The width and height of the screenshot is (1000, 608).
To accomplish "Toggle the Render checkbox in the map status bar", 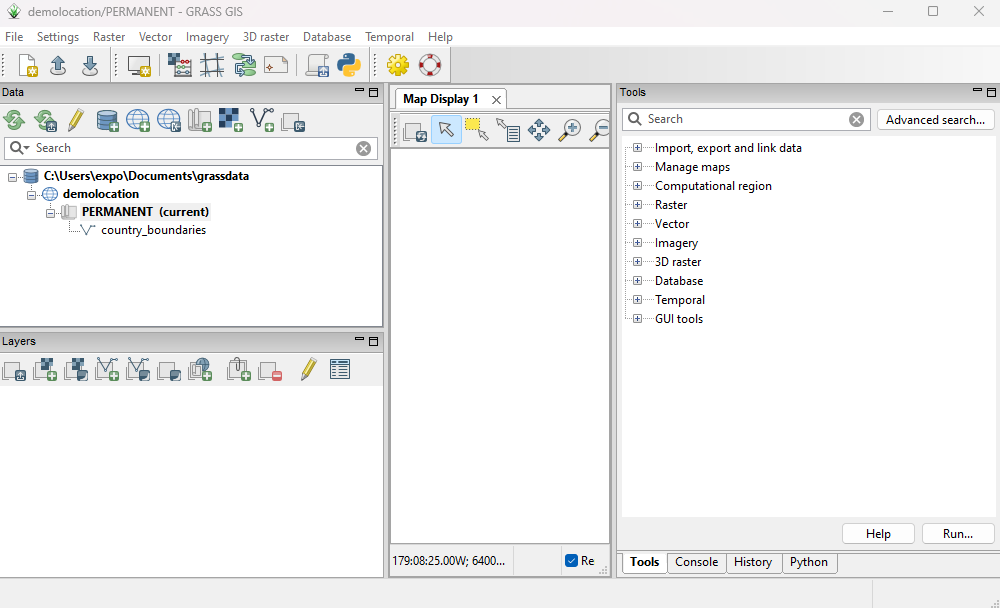I will tap(571, 561).
